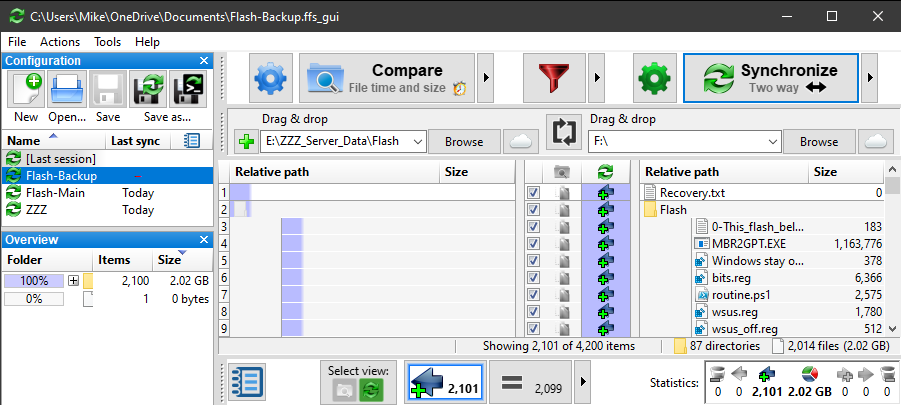Add folder pair with green plus
Viewport: 901px width, 405px height.
tap(246, 142)
